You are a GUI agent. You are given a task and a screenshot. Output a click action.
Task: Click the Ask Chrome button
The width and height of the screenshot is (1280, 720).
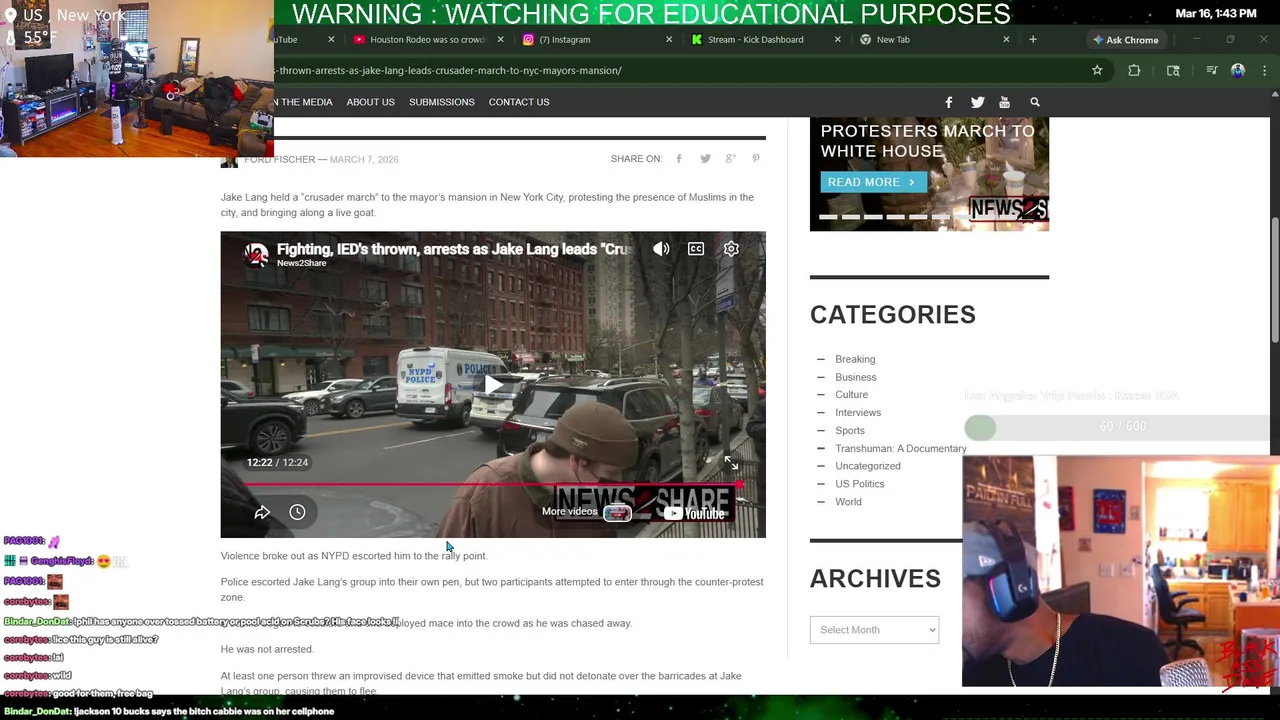point(1125,40)
